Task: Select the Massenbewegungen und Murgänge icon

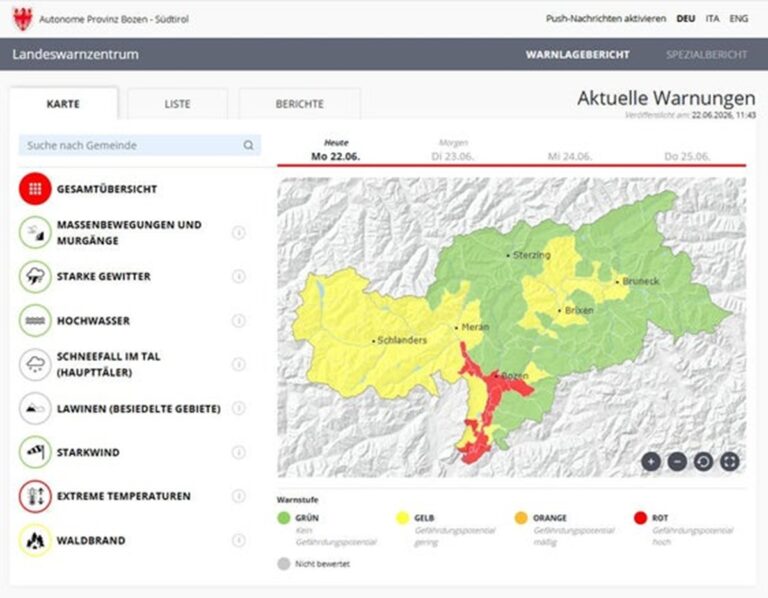Action: click(35, 233)
